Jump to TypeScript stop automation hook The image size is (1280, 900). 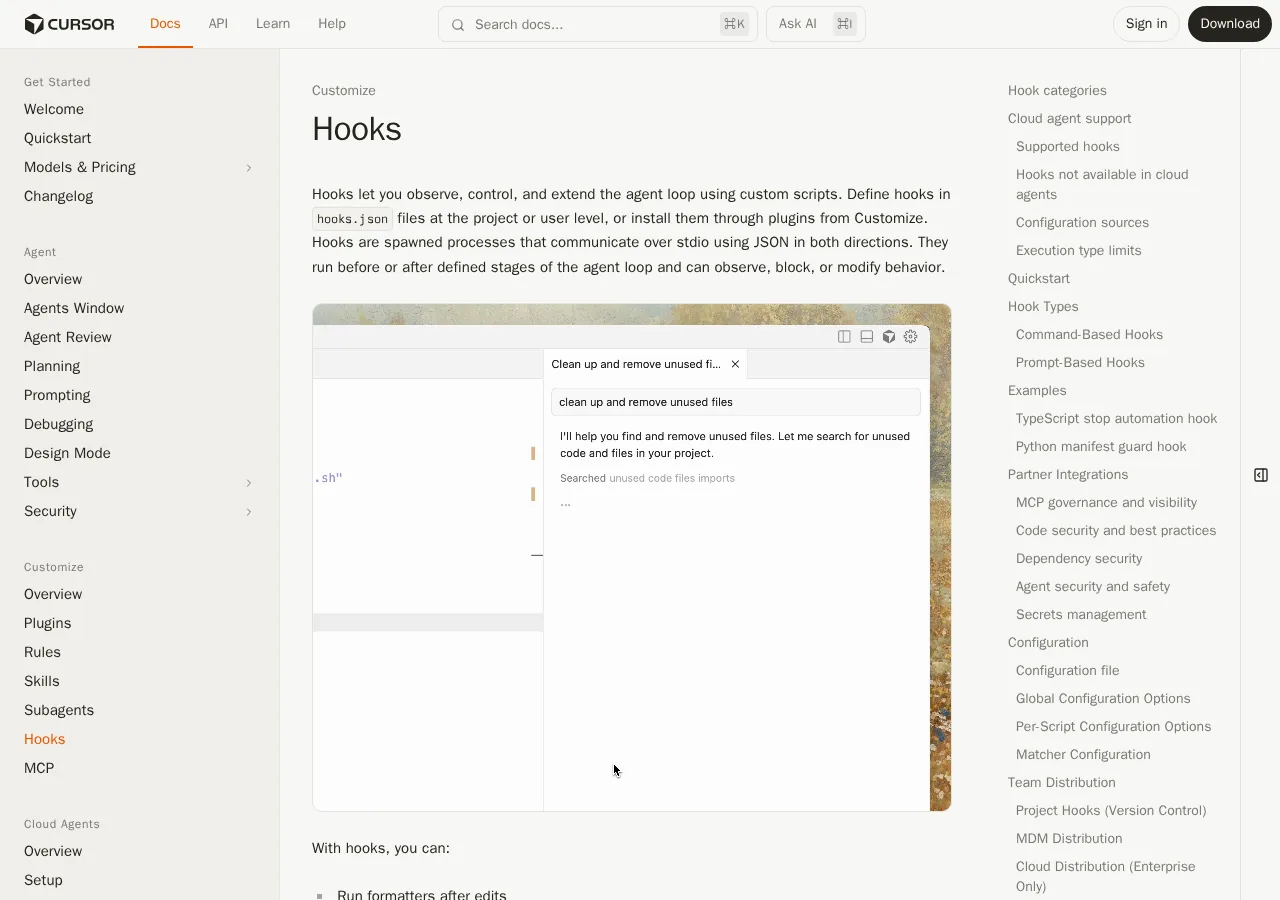[1116, 418]
